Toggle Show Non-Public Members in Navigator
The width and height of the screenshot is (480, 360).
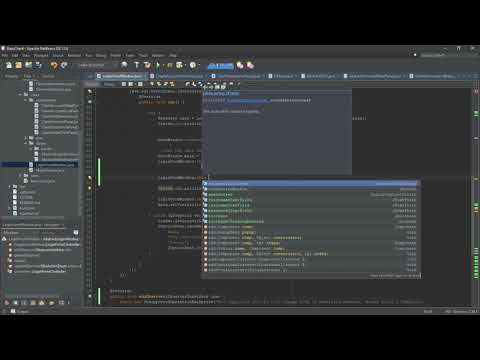33,303
